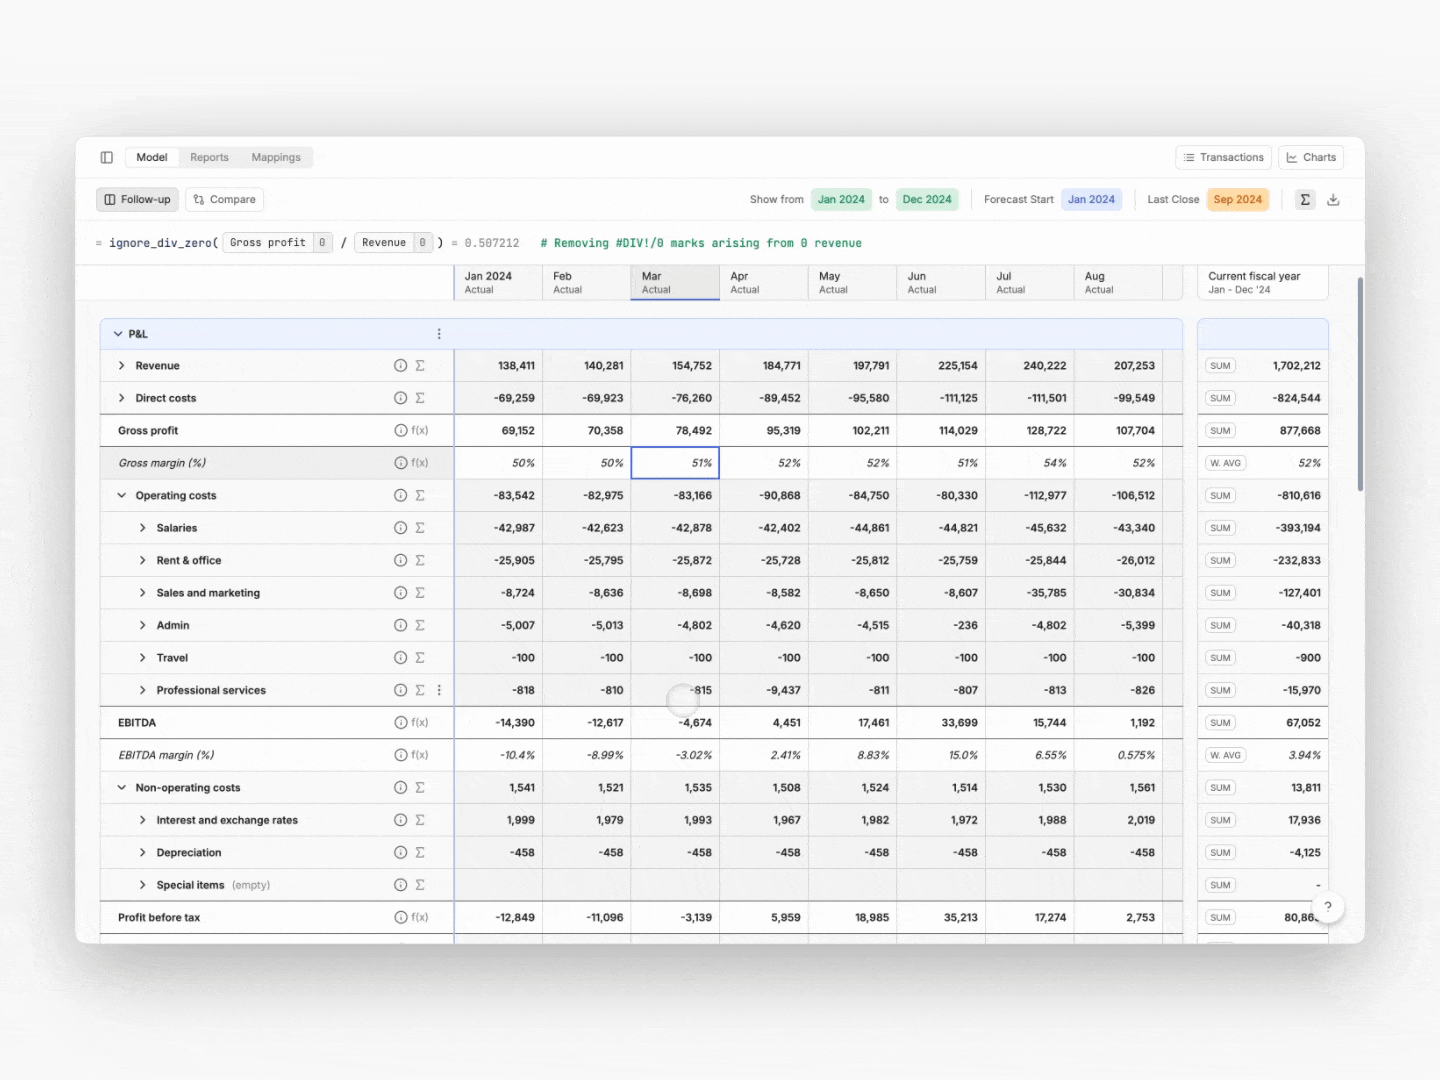Click the info icon on Gross margin row

click(x=400, y=463)
